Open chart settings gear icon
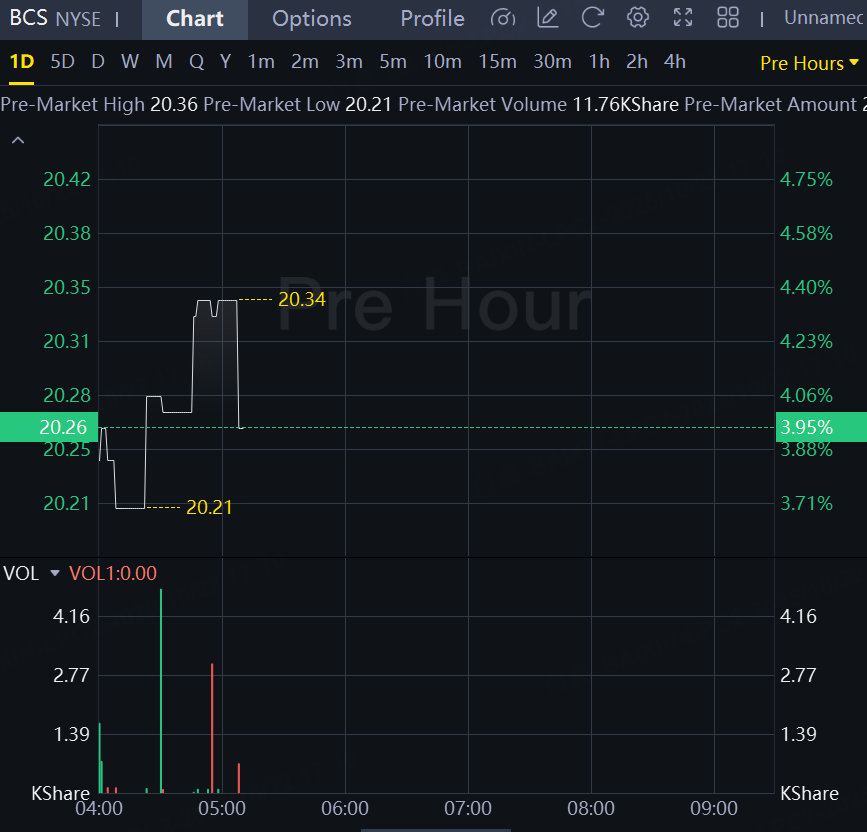Viewport: 867px width, 832px height. tap(638, 18)
